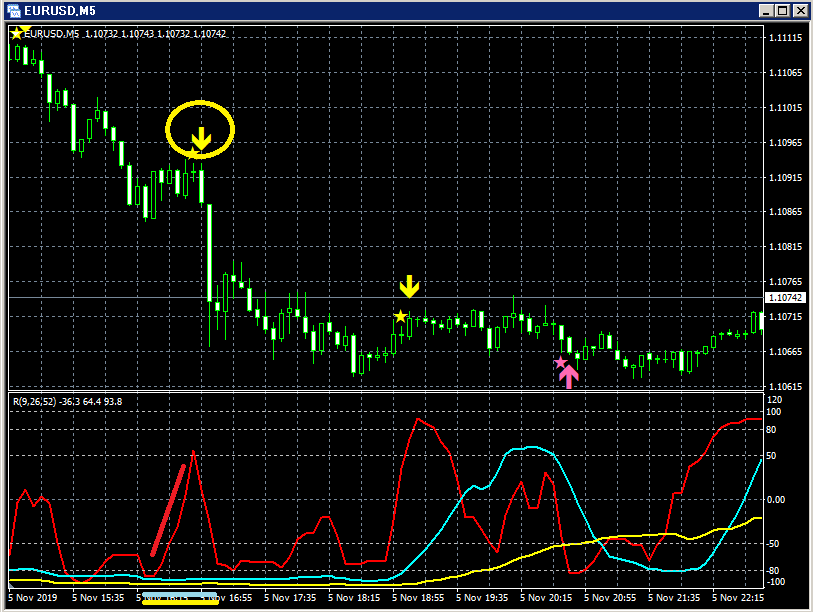Click the 5 Nov 2019 time label

pos(33,597)
